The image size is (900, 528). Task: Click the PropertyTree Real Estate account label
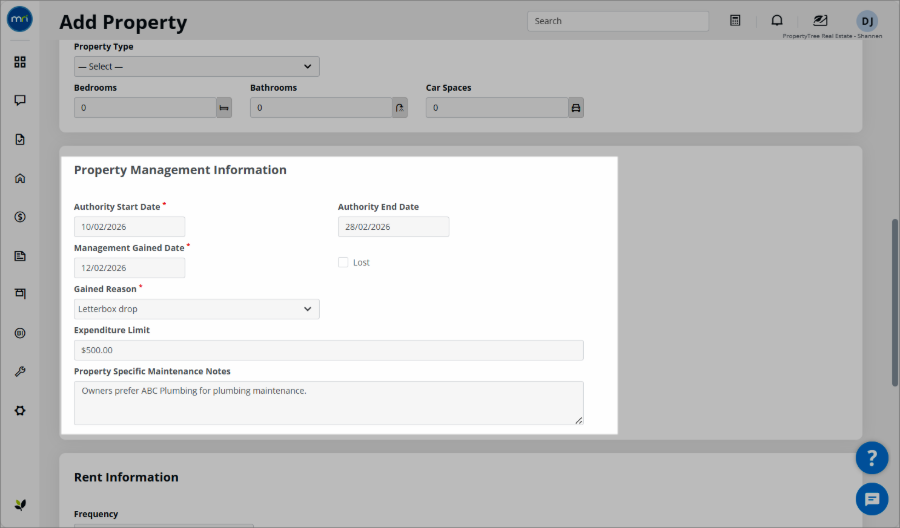[832, 36]
